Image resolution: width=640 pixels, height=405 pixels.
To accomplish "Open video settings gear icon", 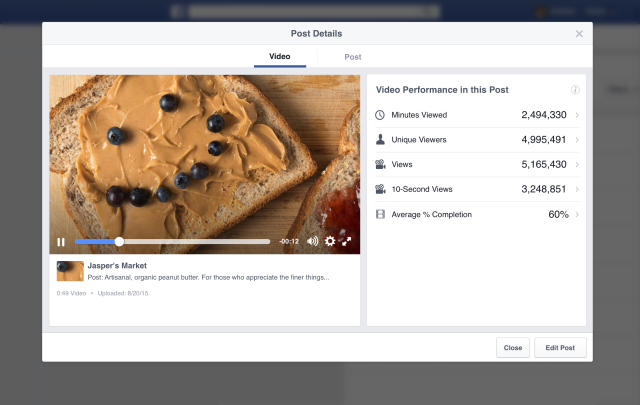I will [330, 241].
